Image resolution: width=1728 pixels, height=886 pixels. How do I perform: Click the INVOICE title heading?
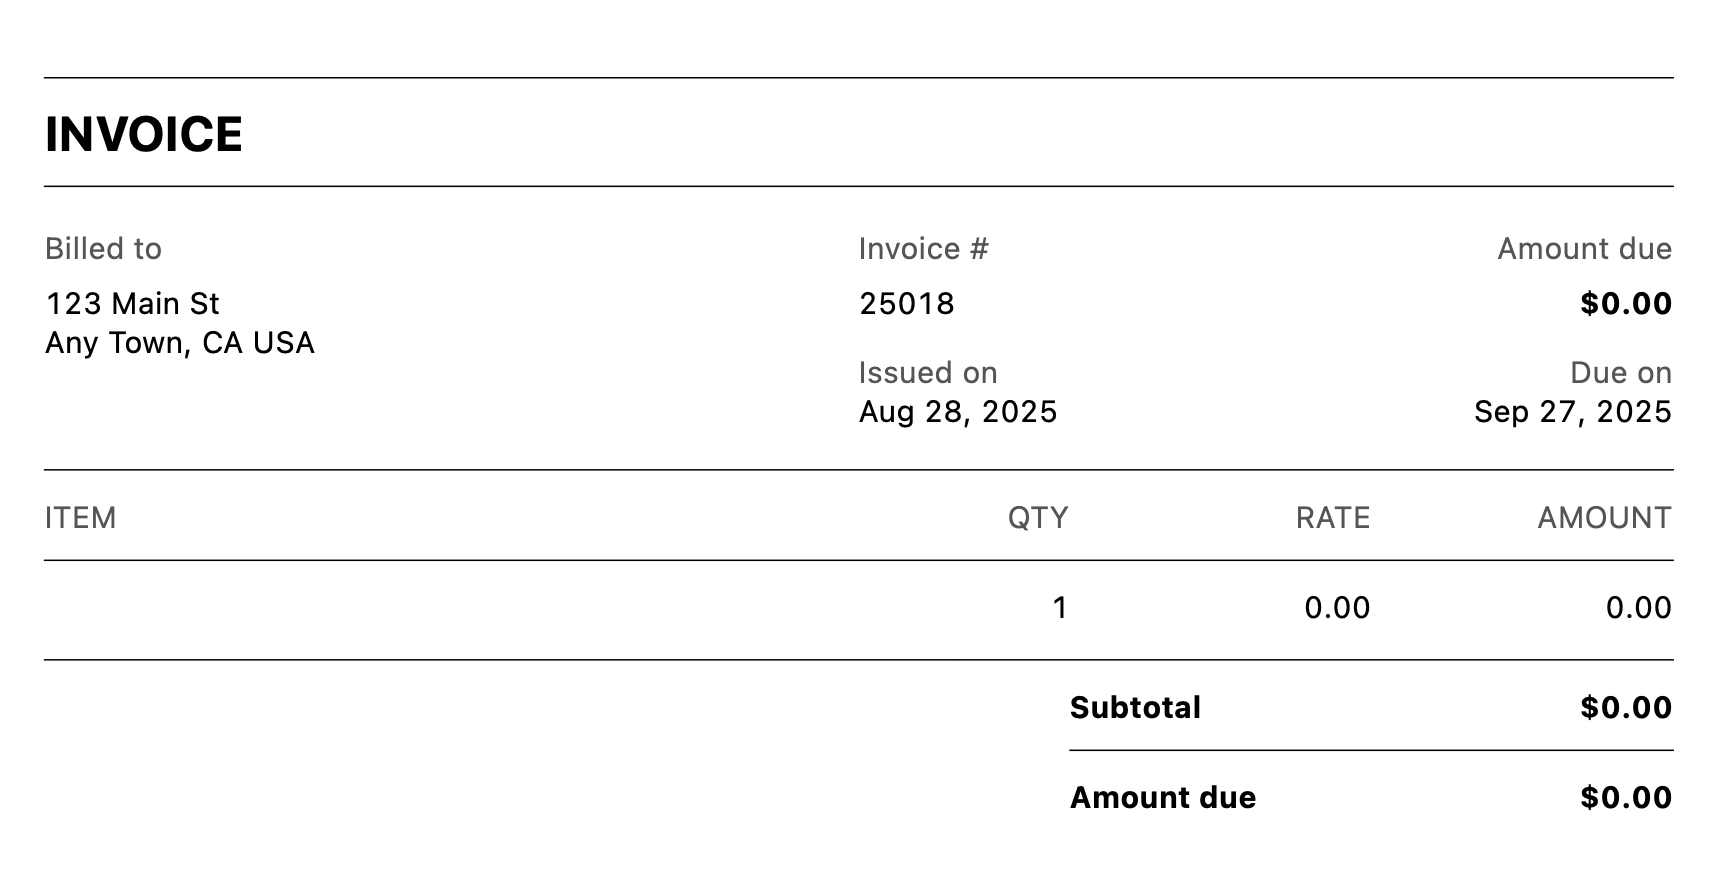(x=144, y=135)
